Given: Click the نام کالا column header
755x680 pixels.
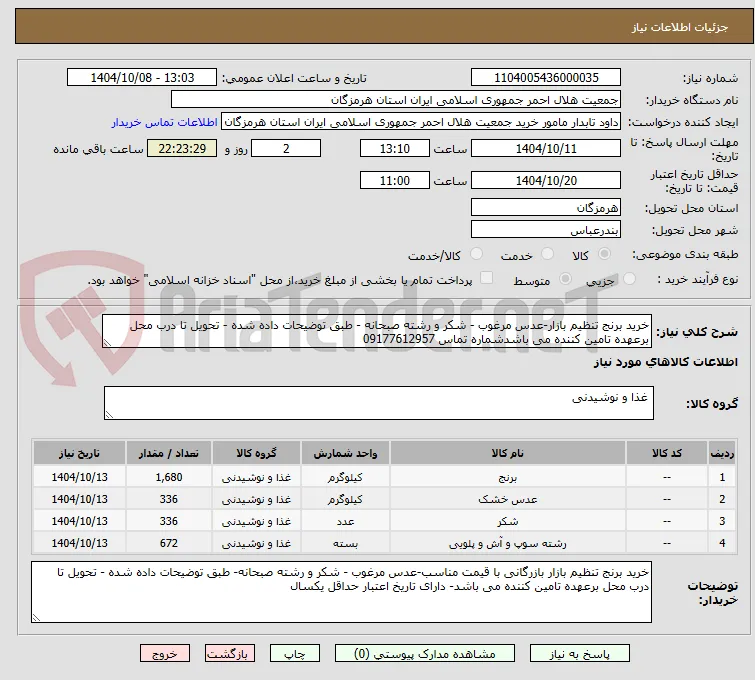Looking at the screenshot, I should click(x=508, y=453).
